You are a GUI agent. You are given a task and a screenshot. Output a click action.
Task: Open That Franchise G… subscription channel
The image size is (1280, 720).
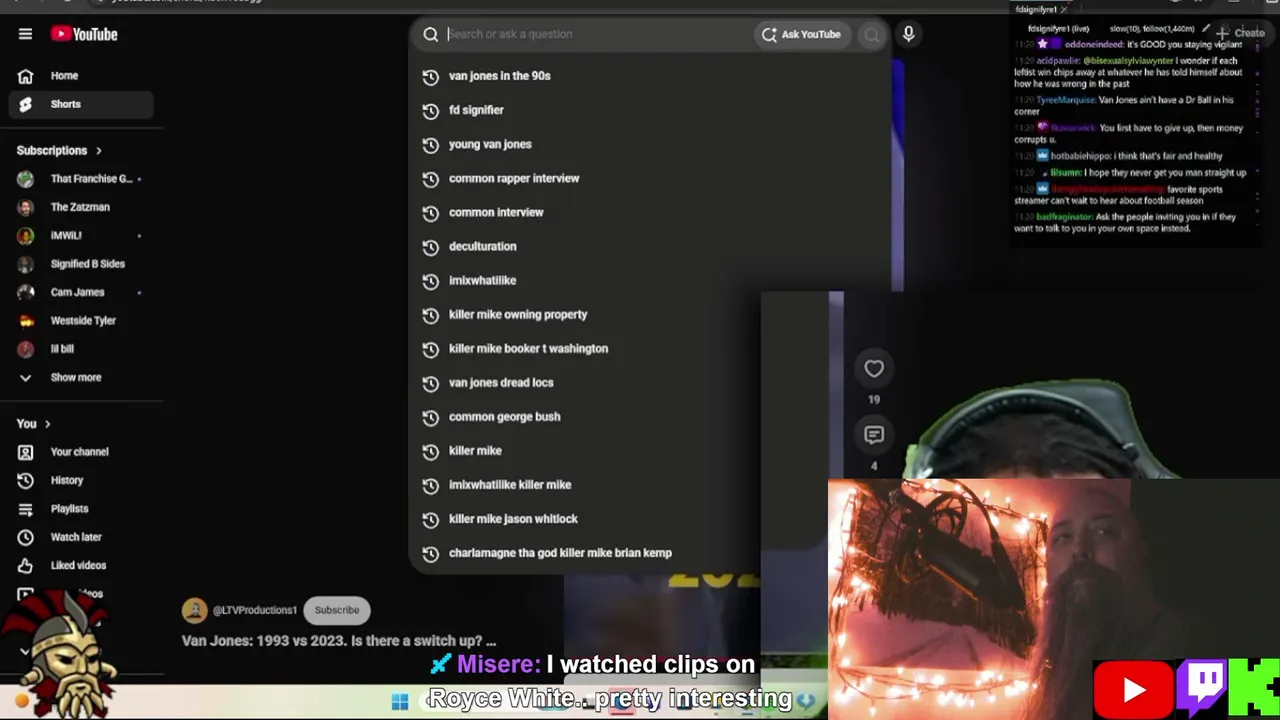(x=80, y=179)
